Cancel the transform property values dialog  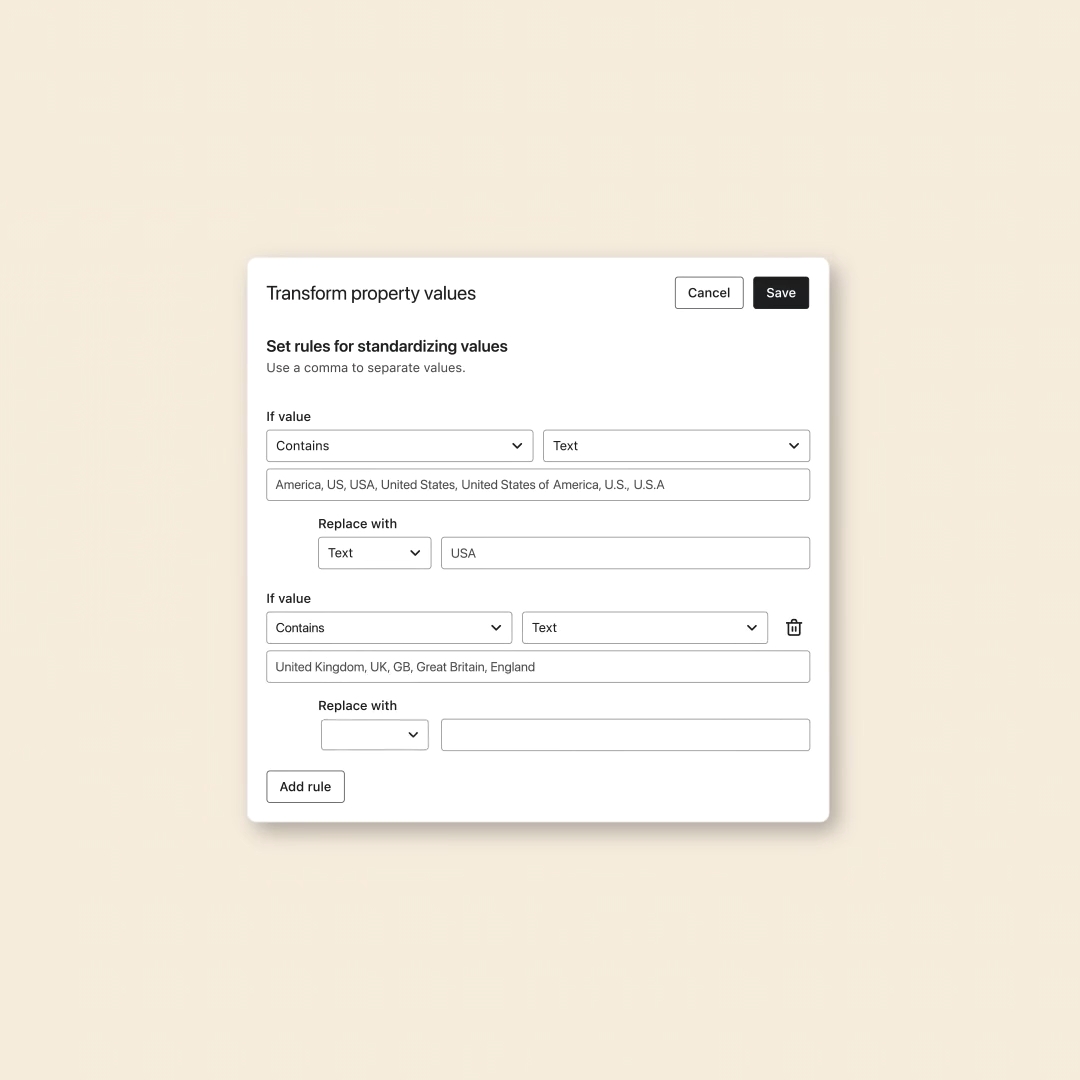point(709,293)
